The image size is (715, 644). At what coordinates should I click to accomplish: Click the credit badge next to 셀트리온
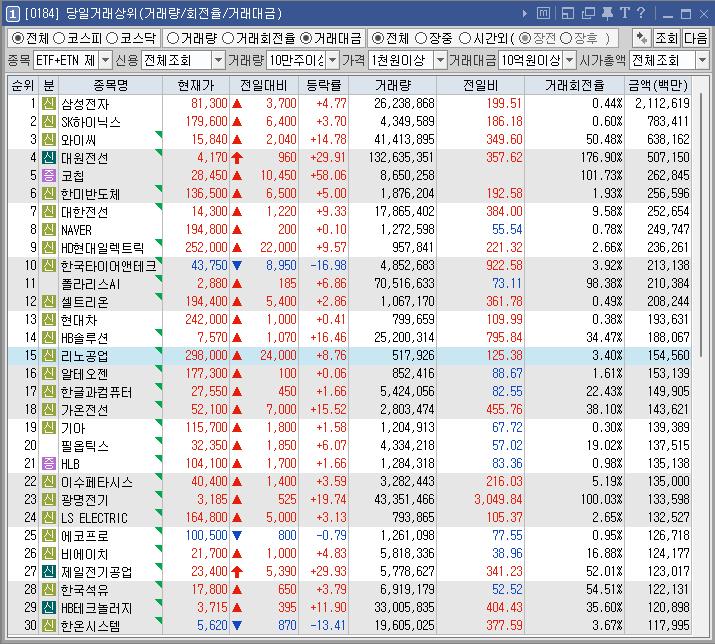click(49, 301)
